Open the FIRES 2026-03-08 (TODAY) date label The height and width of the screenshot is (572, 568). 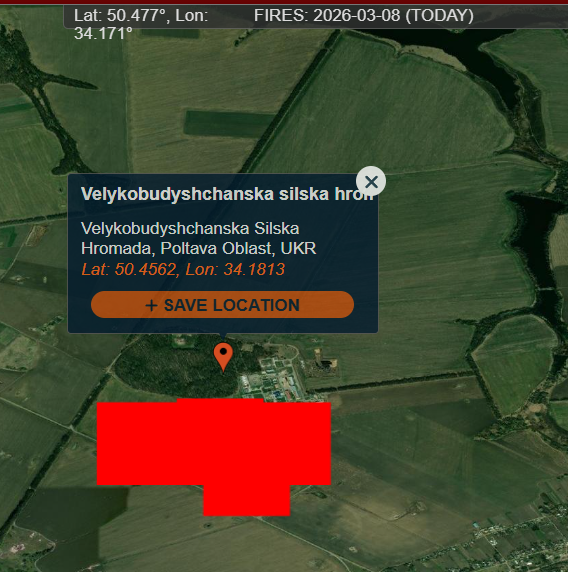[x=364, y=16]
